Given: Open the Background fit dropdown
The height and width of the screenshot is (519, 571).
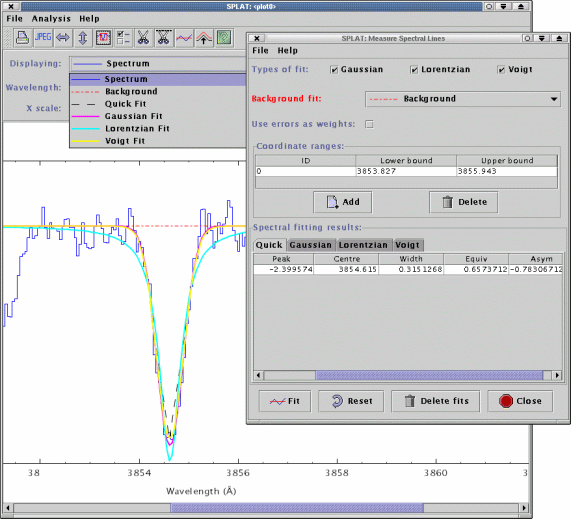Looking at the screenshot, I should point(462,99).
